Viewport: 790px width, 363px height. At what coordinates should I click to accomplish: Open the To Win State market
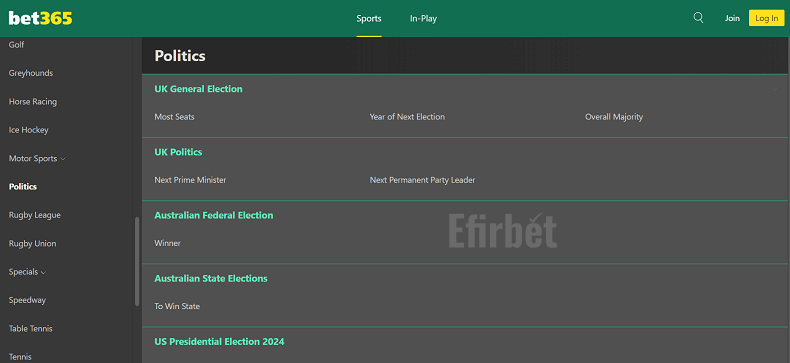177,306
